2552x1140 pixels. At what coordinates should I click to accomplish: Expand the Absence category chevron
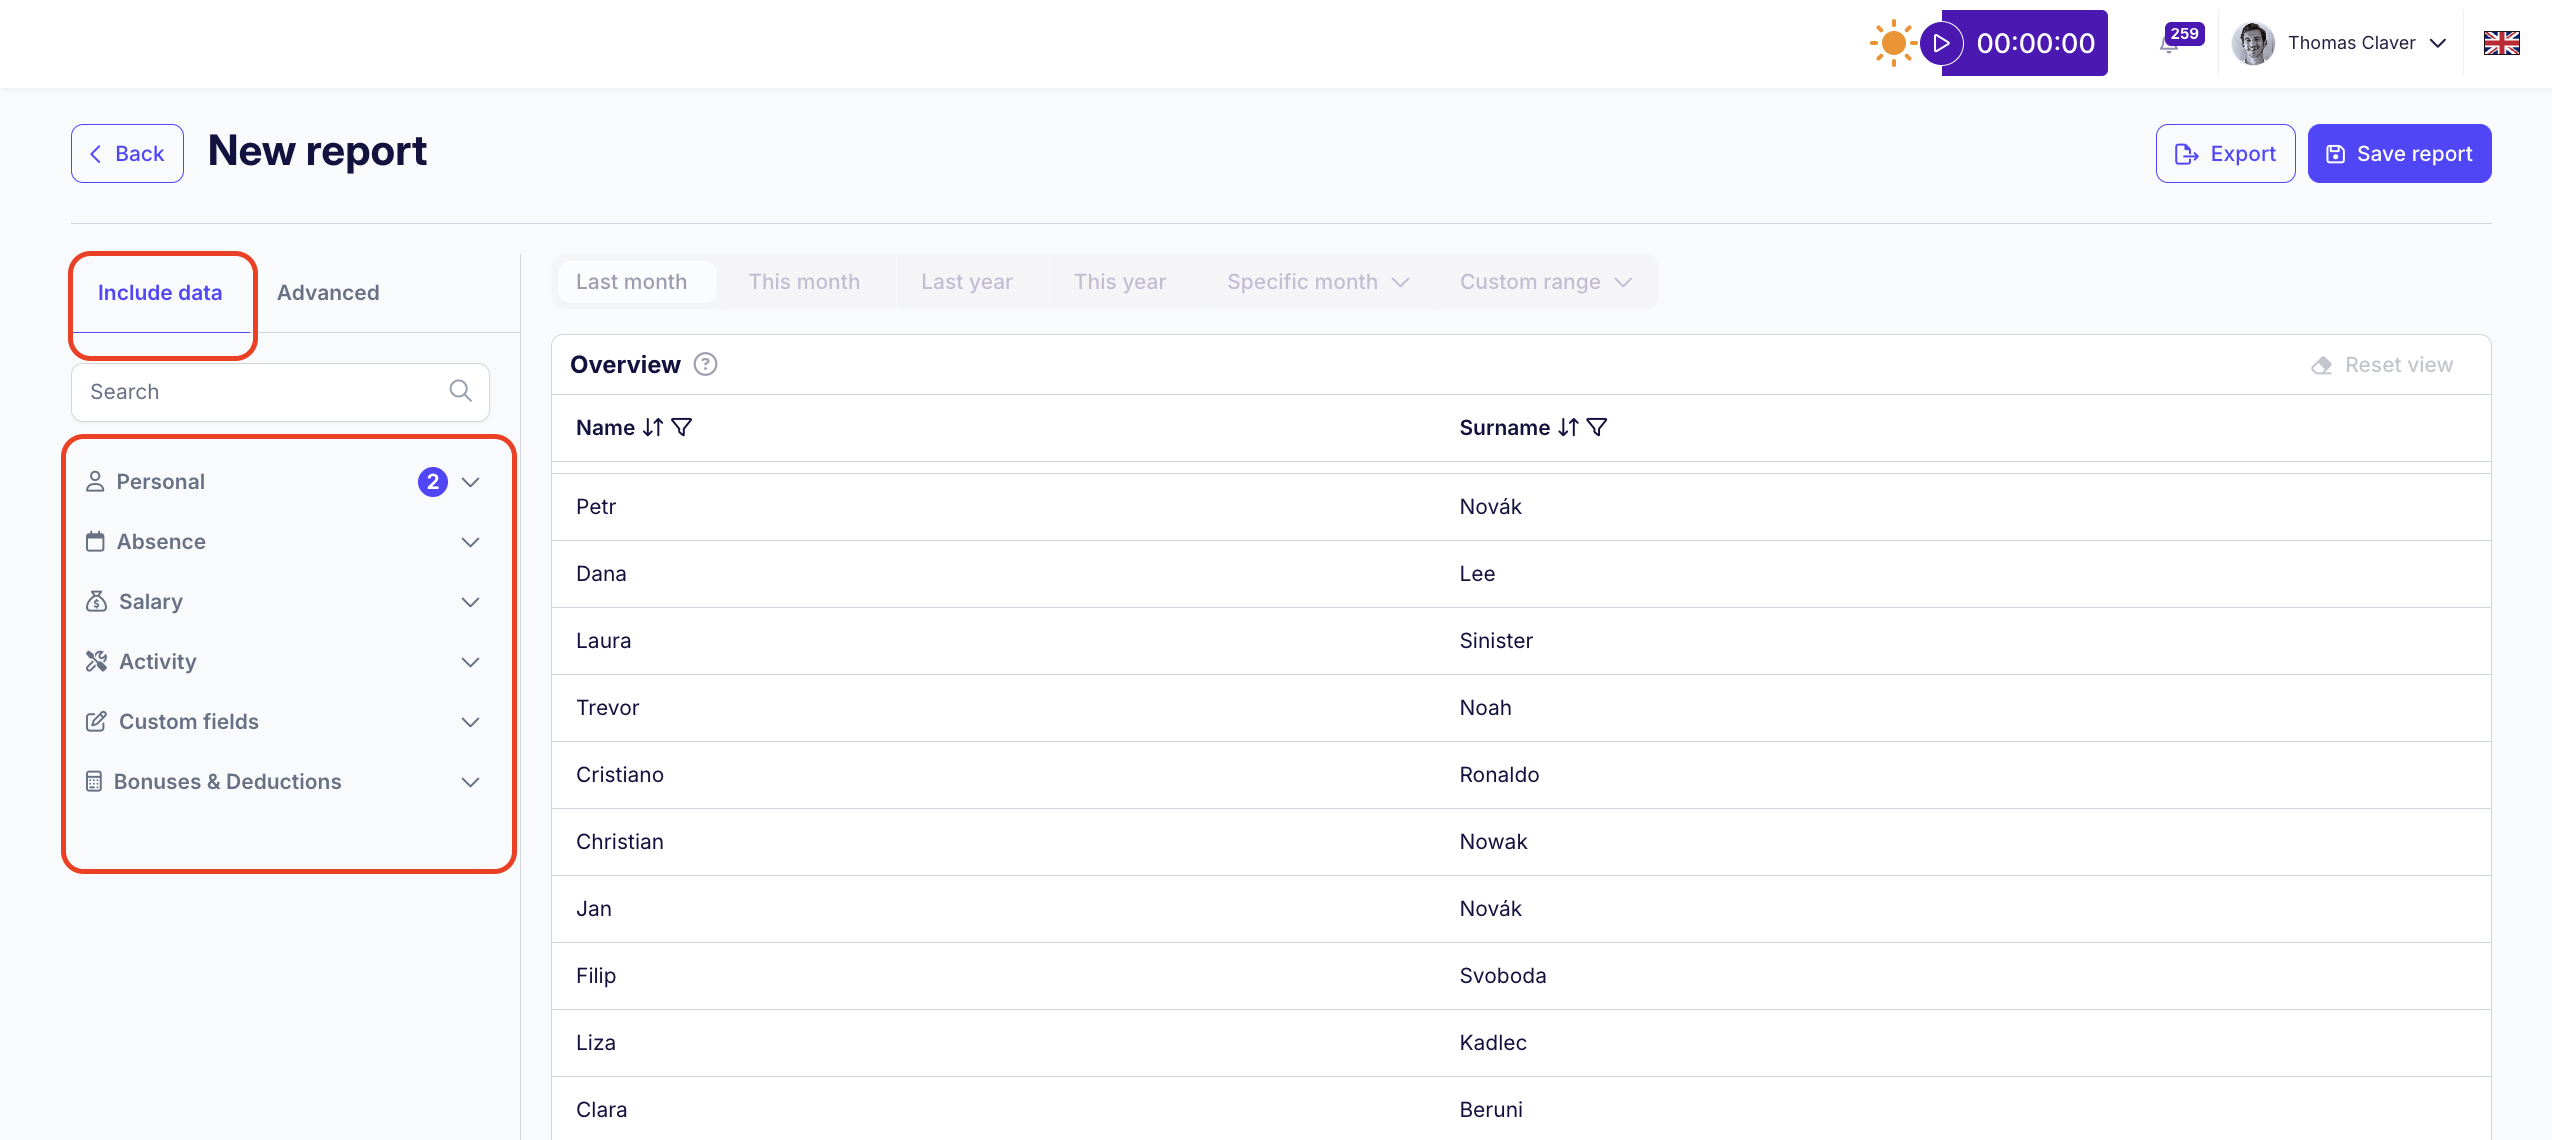click(x=471, y=542)
